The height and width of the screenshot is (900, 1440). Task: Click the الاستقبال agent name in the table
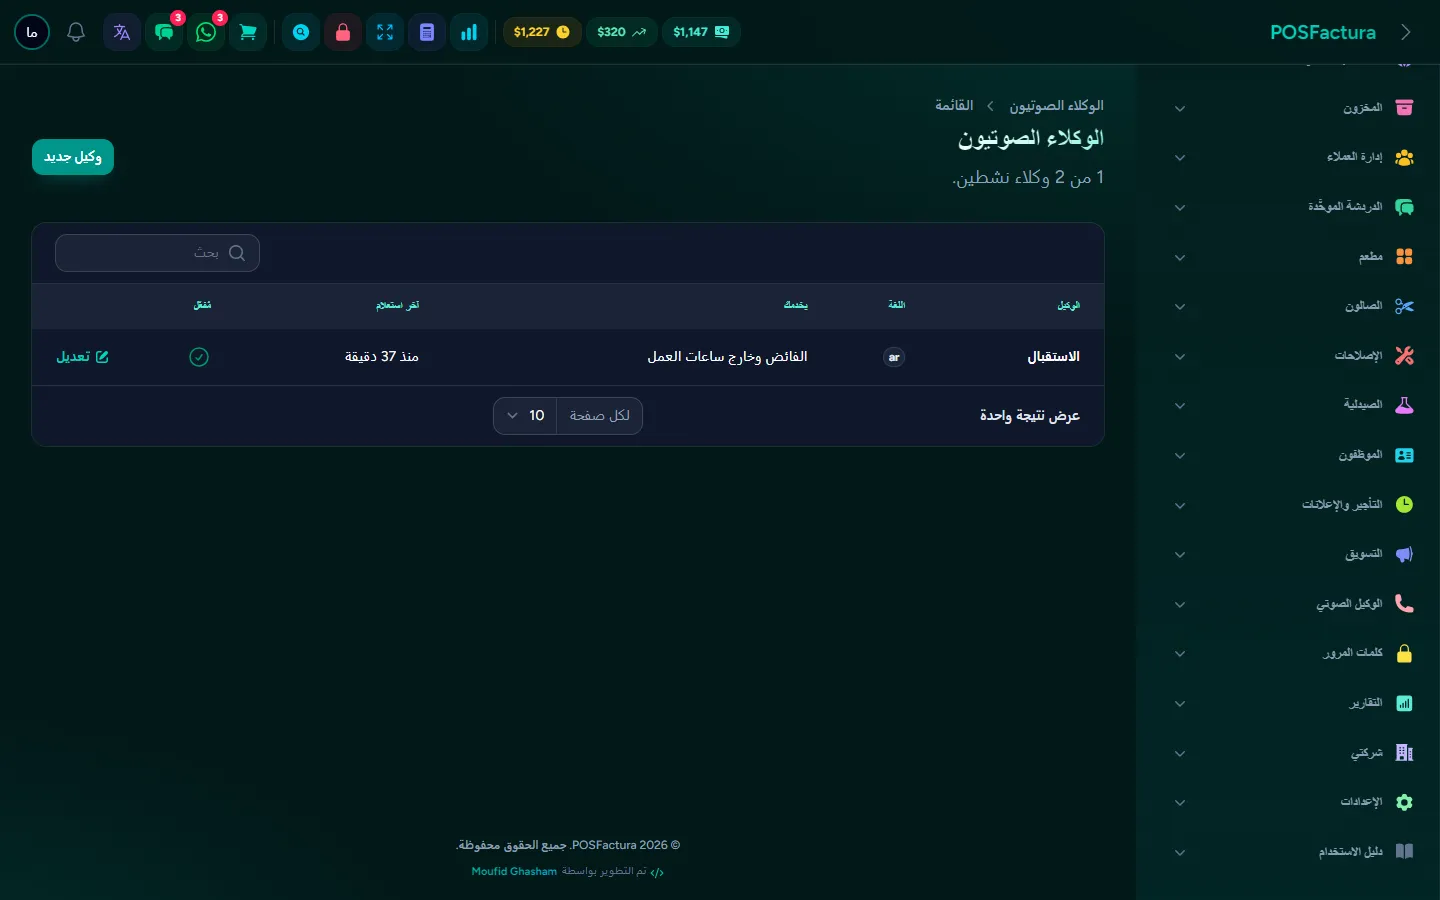1054,357
